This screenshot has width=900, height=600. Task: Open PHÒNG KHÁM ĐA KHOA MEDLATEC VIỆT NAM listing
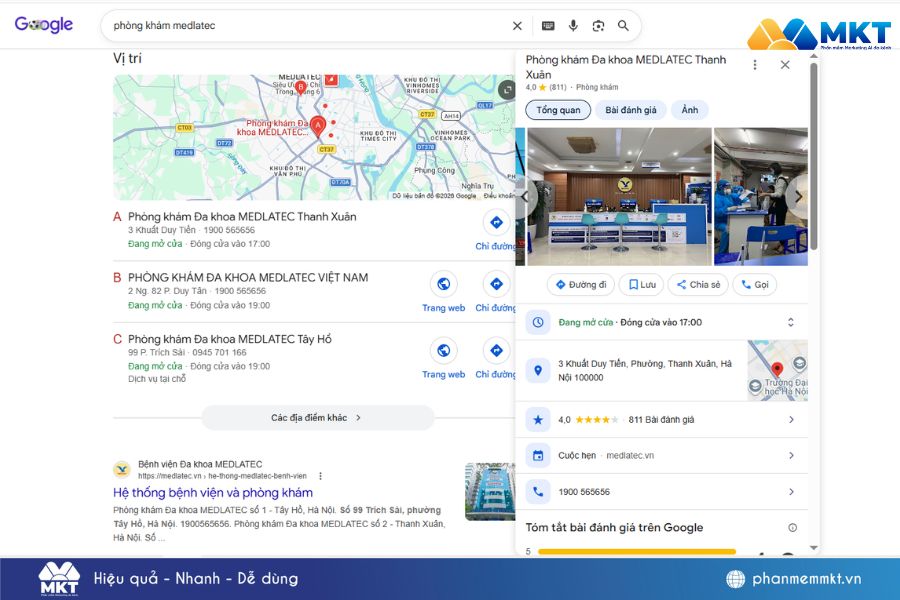pos(248,277)
